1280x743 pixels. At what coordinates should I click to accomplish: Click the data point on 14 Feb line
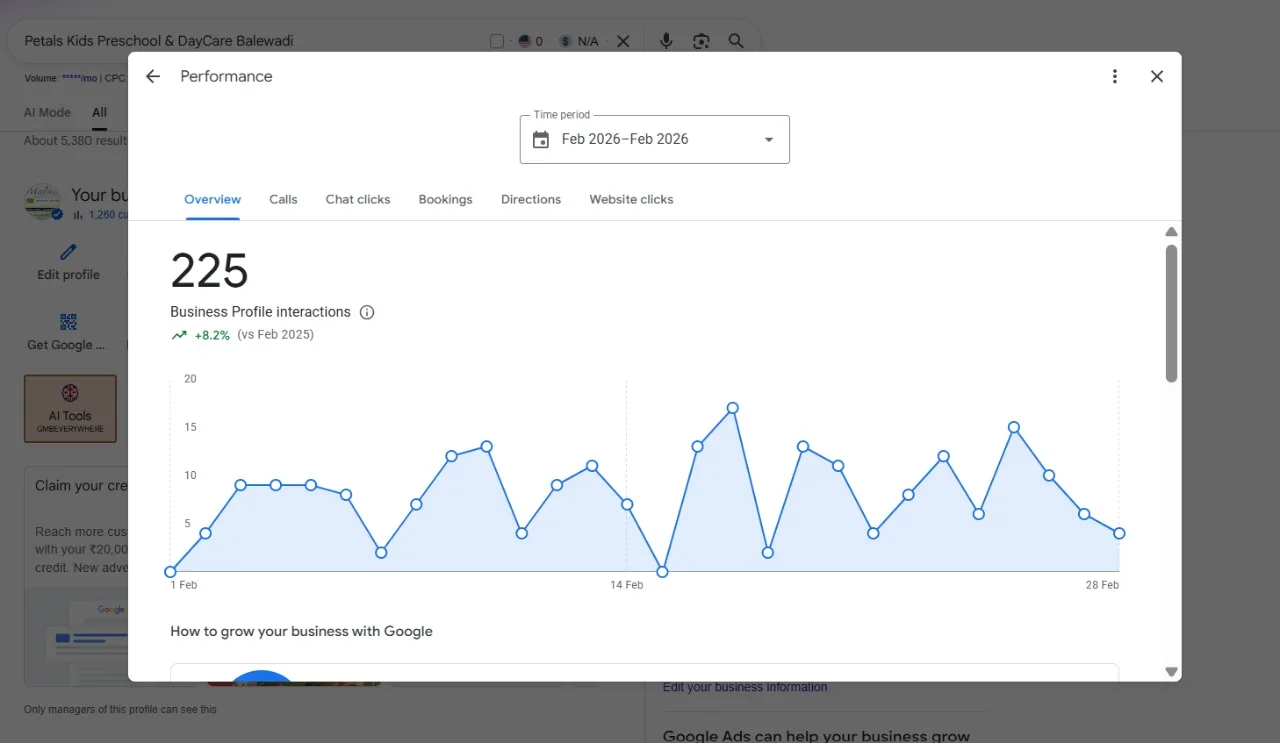(627, 504)
